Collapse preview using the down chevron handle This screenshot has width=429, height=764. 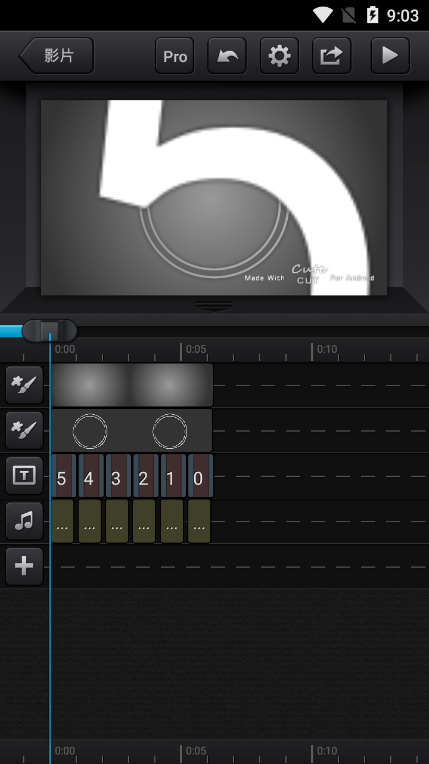click(x=214, y=306)
